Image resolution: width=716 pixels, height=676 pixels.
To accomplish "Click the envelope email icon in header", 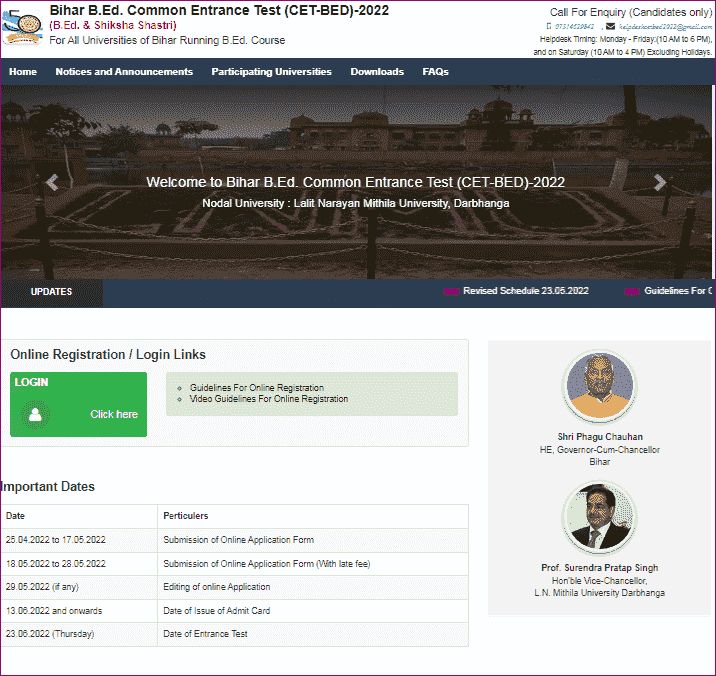I will coord(611,26).
